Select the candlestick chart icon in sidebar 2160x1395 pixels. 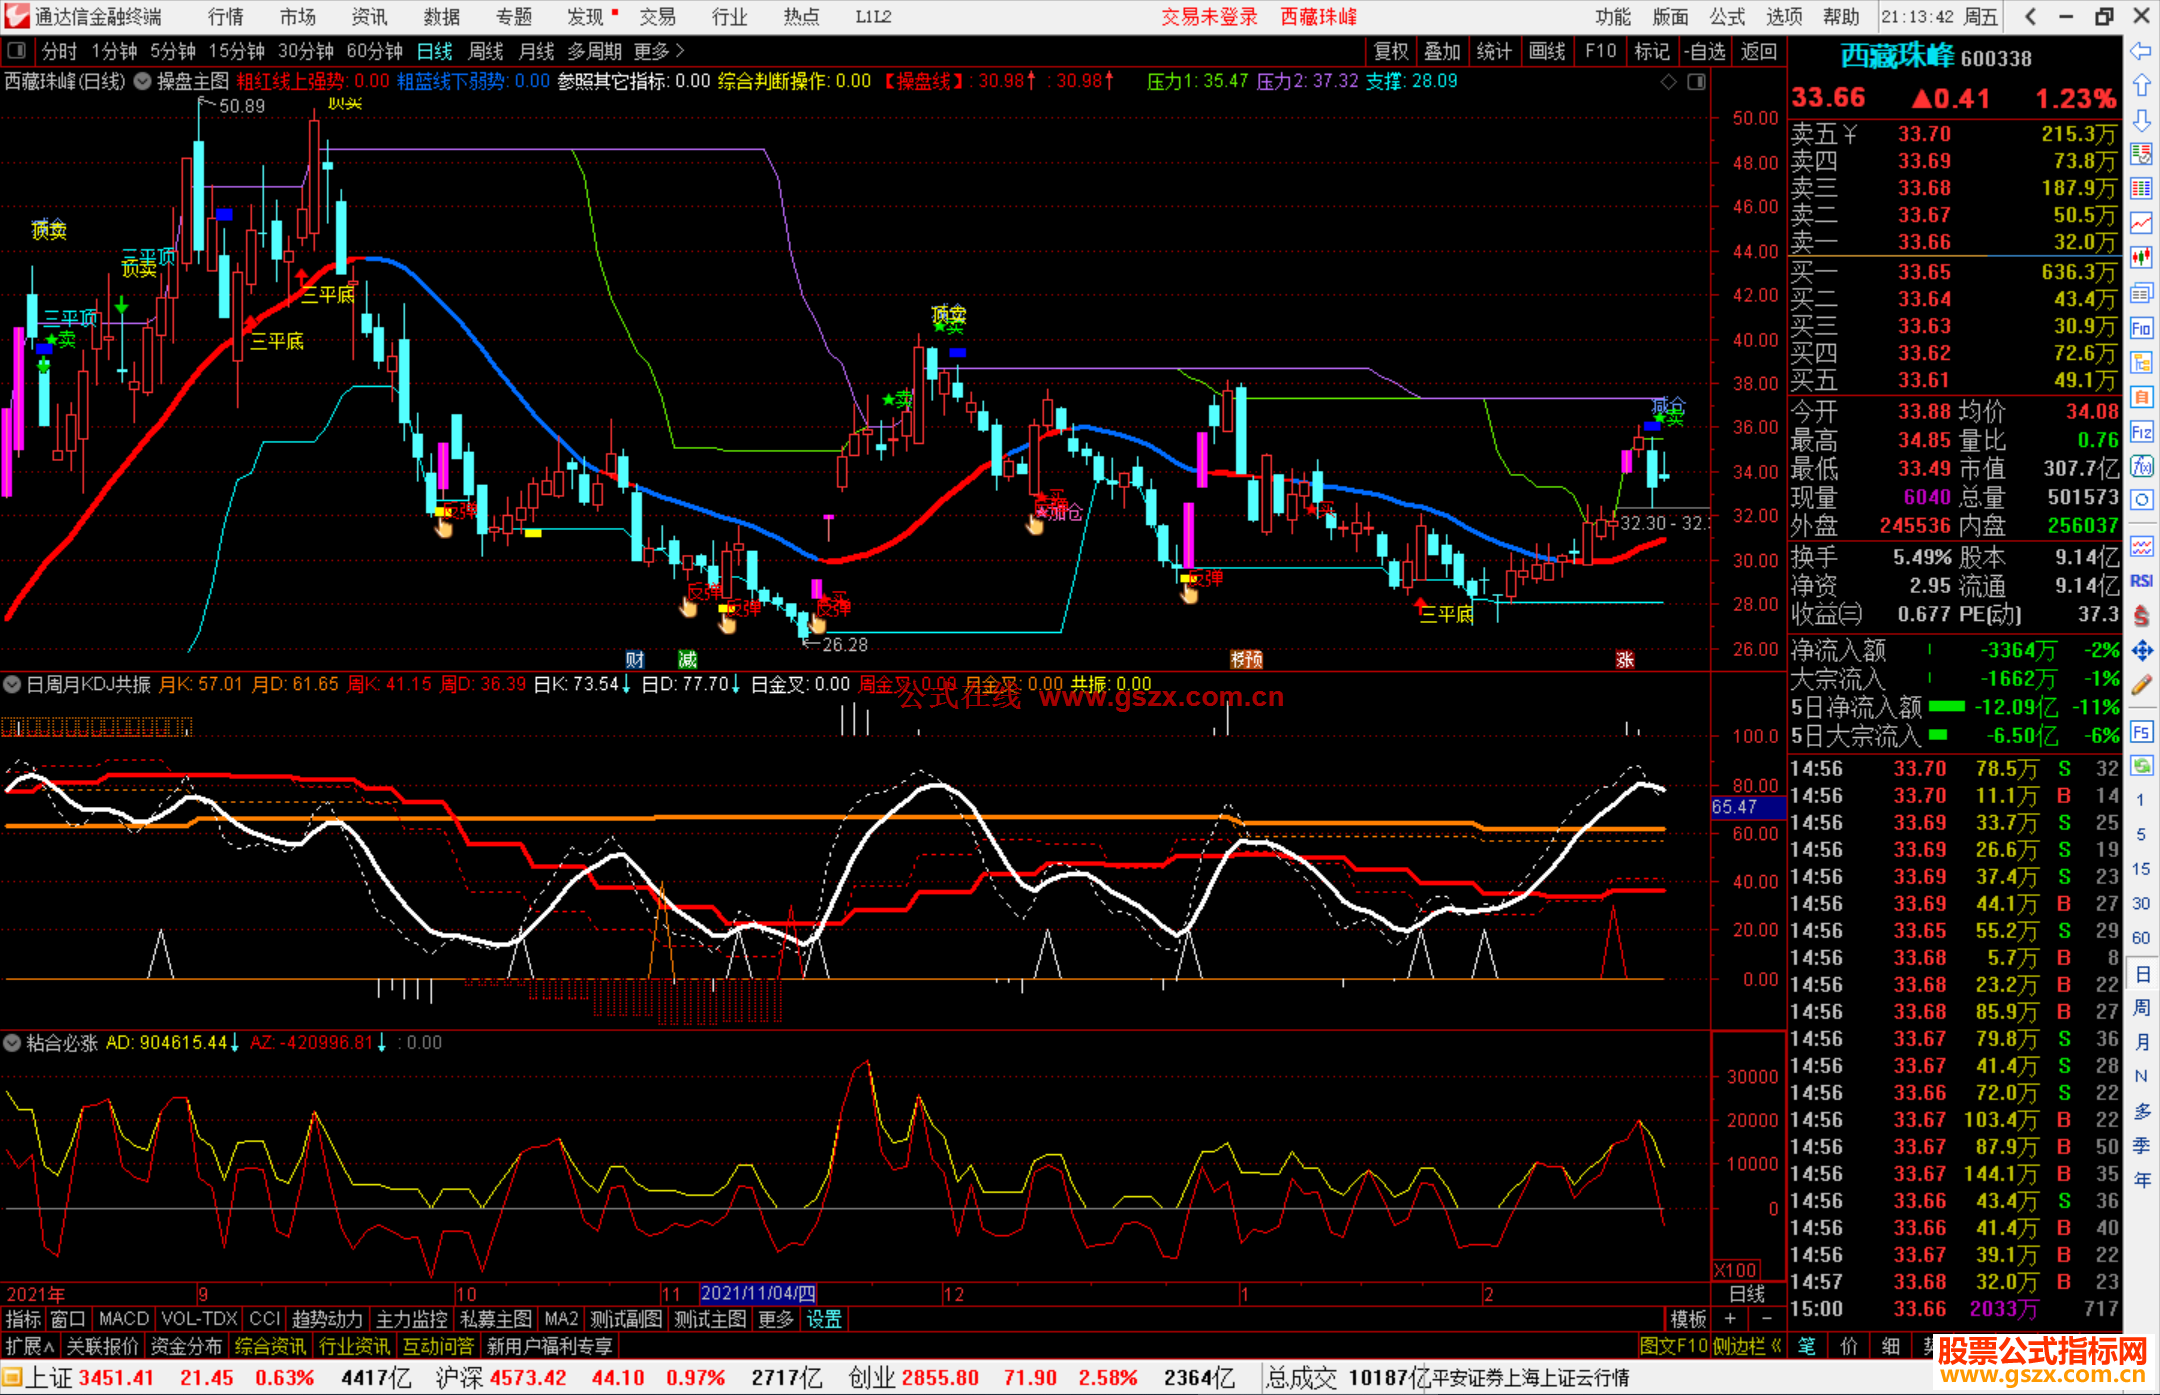pyautogui.click(x=2141, y=258)
